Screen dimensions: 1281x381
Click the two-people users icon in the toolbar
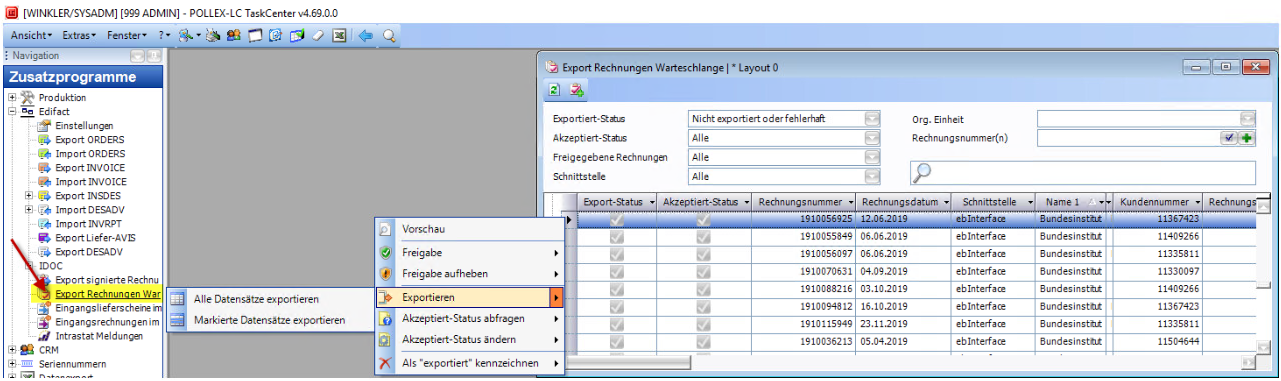click(x=234, y=35)
